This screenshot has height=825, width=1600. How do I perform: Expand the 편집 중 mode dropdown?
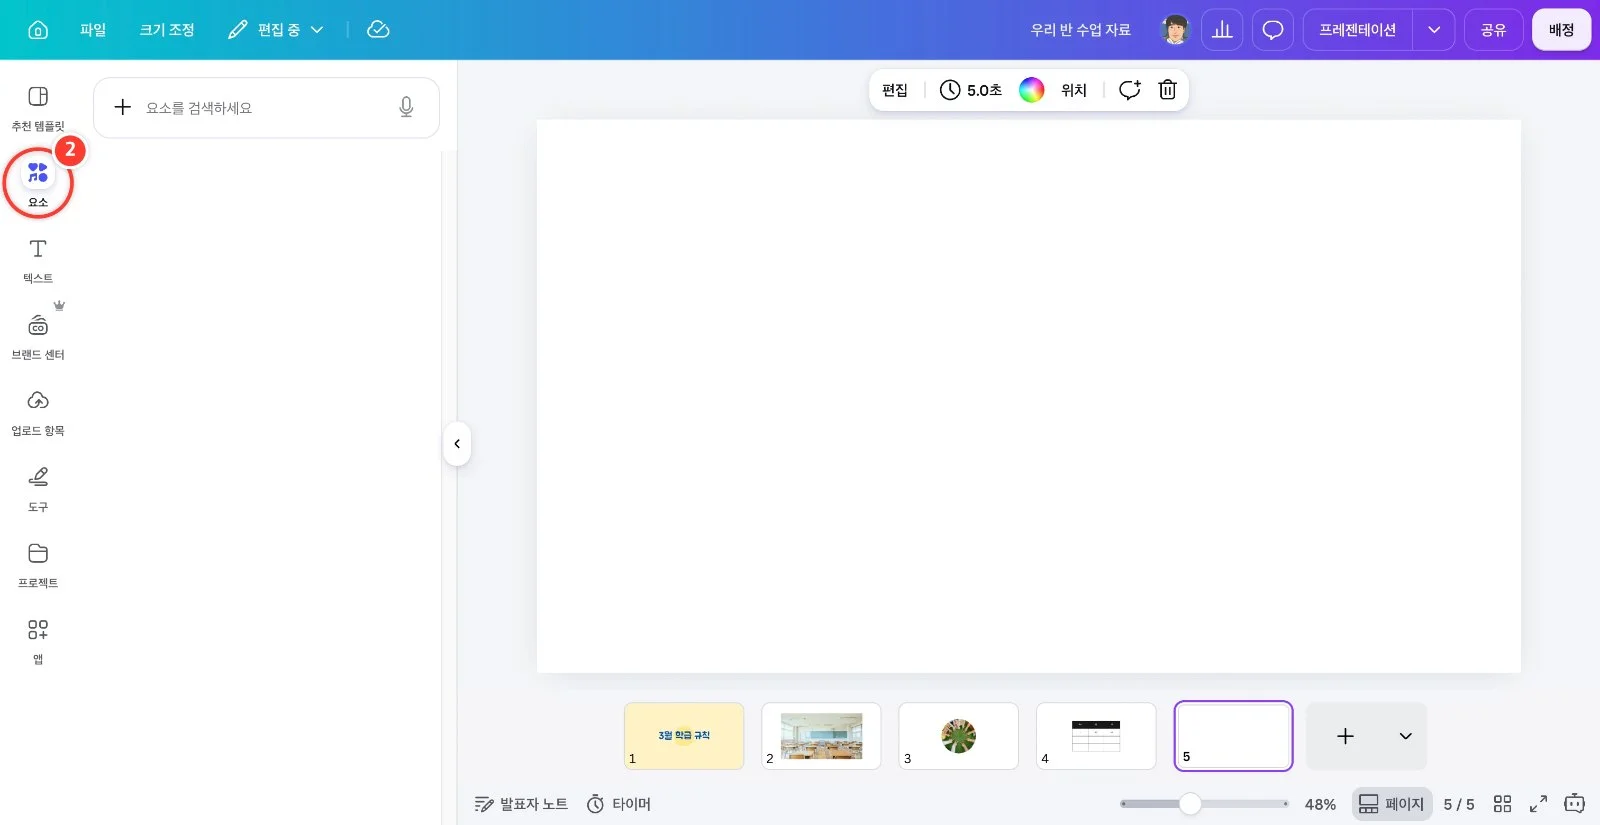coord(276,30)
